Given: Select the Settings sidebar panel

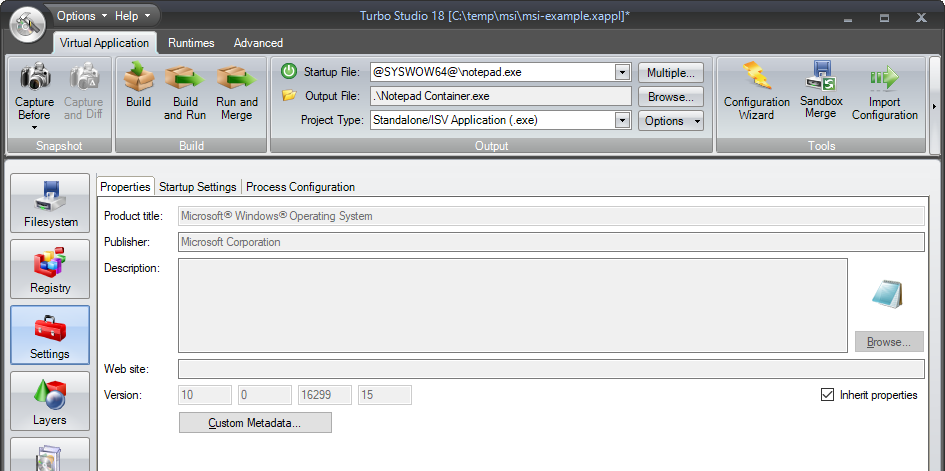Looking at the screenshot, I should point(50,335).
